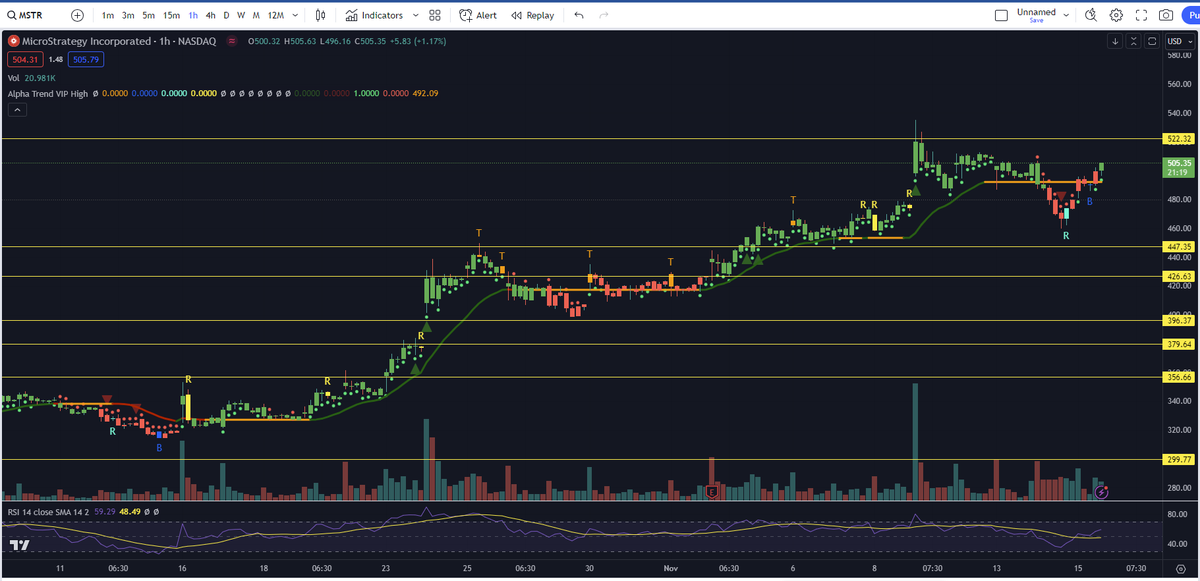Expand the favorite indicators dropdown arrow
The width and height of the screenshot is (1200, 581).
click(415, 15)
